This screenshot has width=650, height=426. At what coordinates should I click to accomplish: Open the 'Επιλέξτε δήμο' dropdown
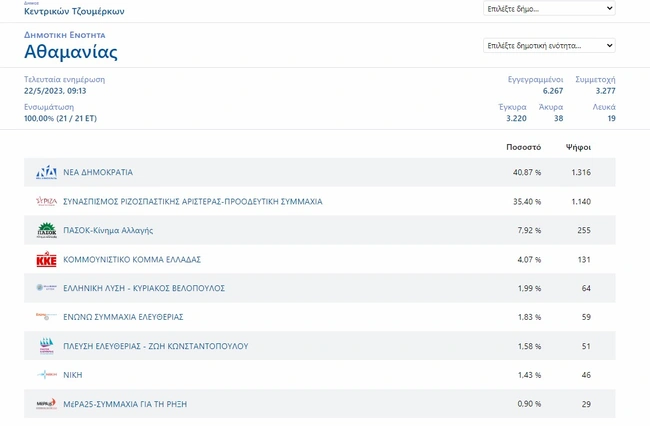547,8
